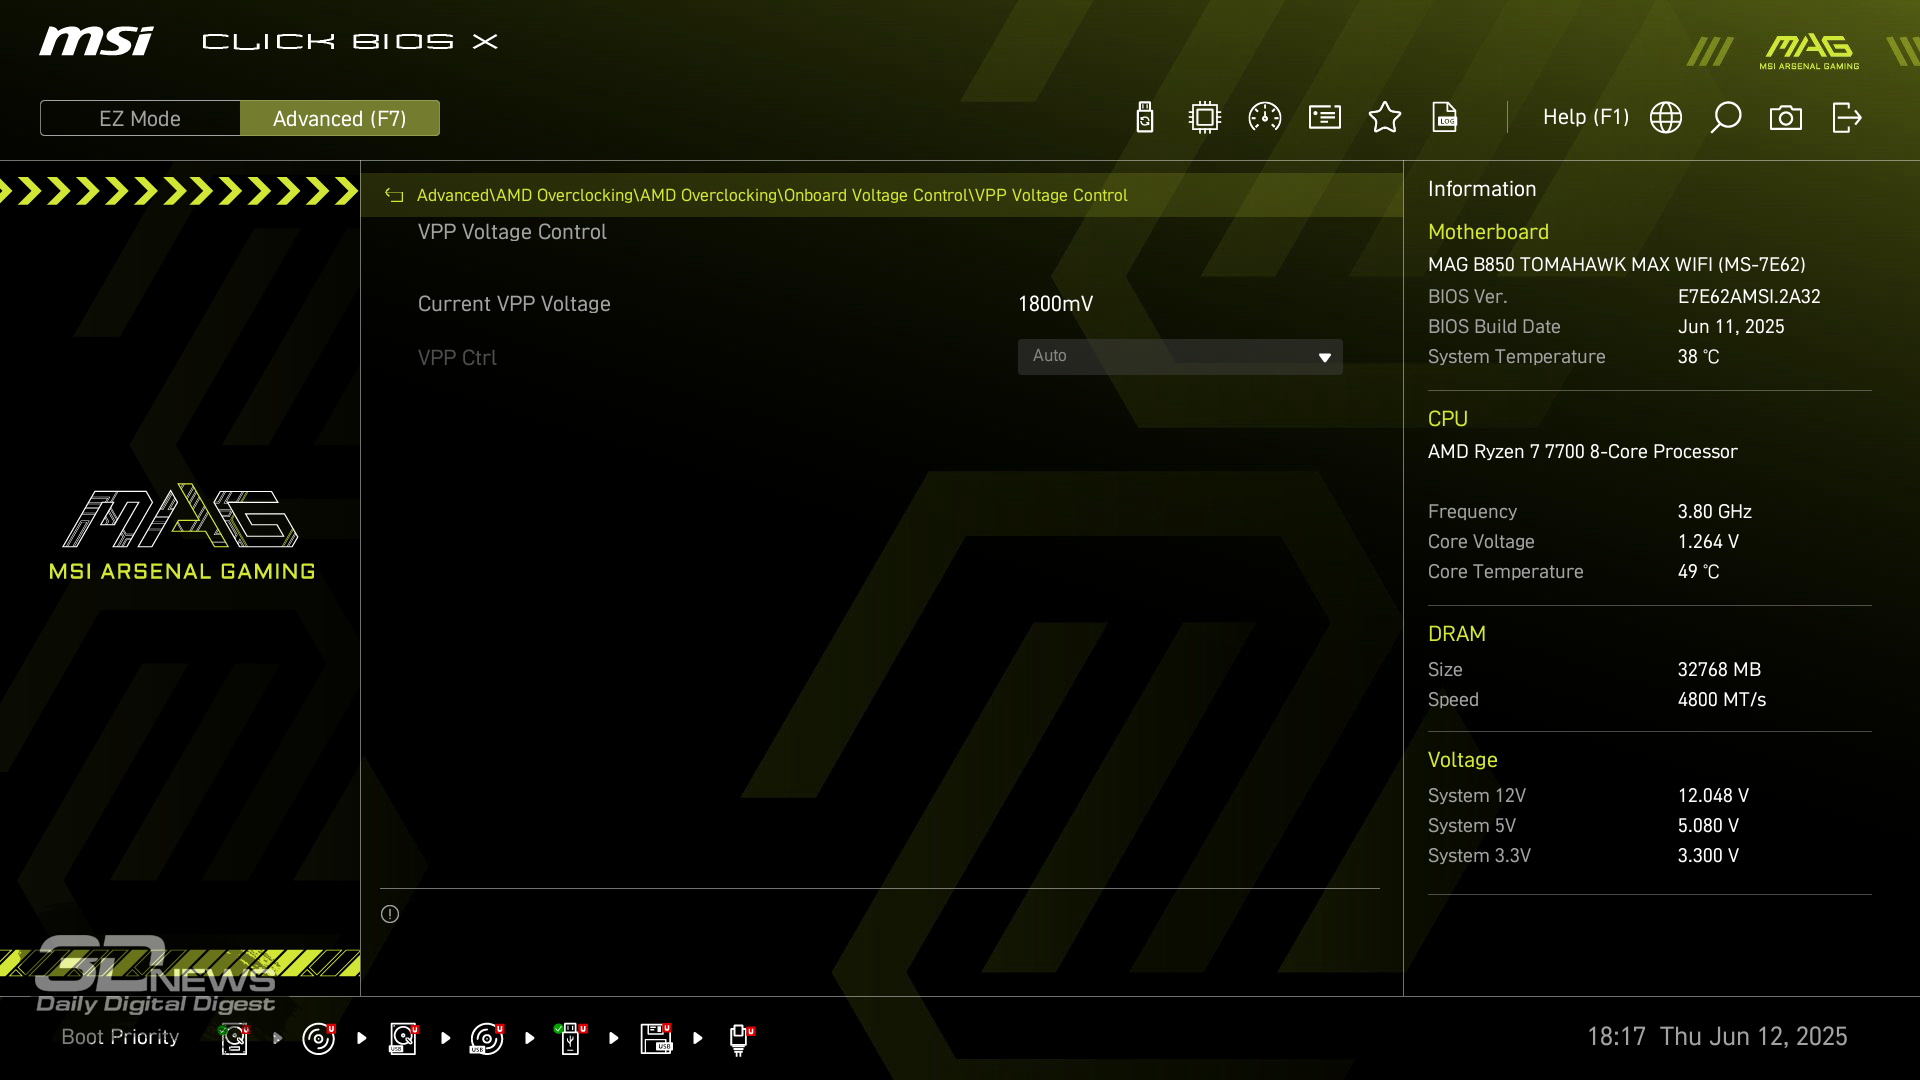Click System Temperature 38 °C value
This screenshot has width=1920, height=1080.
click(1698, 357)
